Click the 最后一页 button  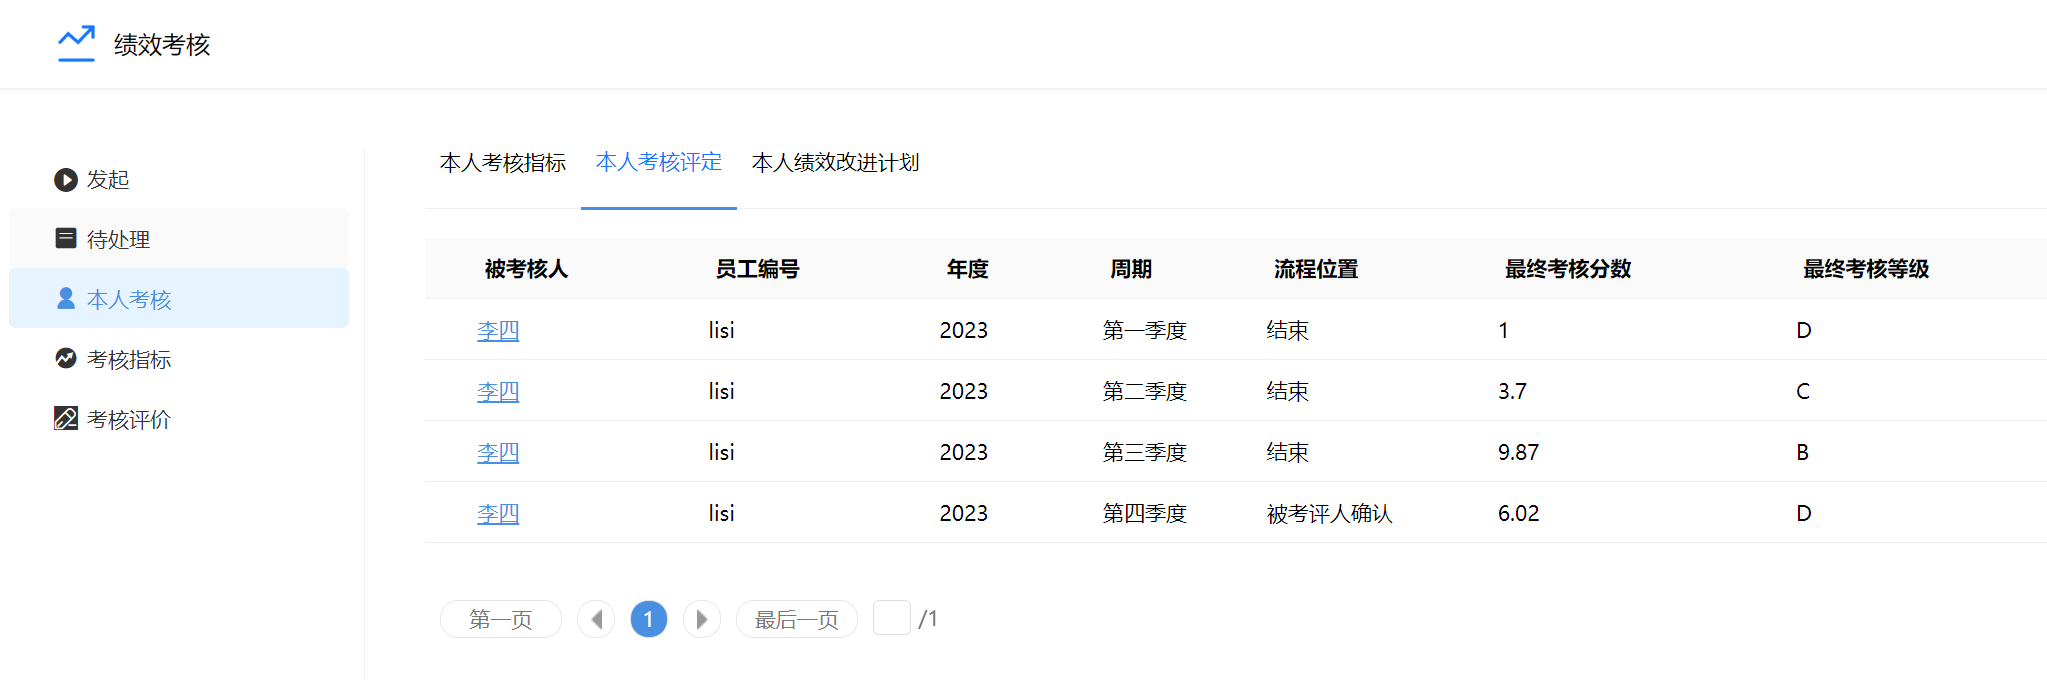click(796, 619)
